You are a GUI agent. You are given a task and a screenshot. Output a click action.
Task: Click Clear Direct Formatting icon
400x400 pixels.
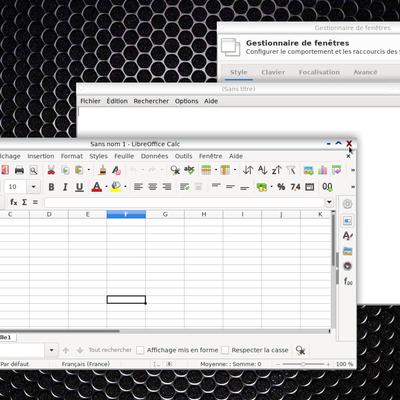pyautogui.click(x=116, y=170)
